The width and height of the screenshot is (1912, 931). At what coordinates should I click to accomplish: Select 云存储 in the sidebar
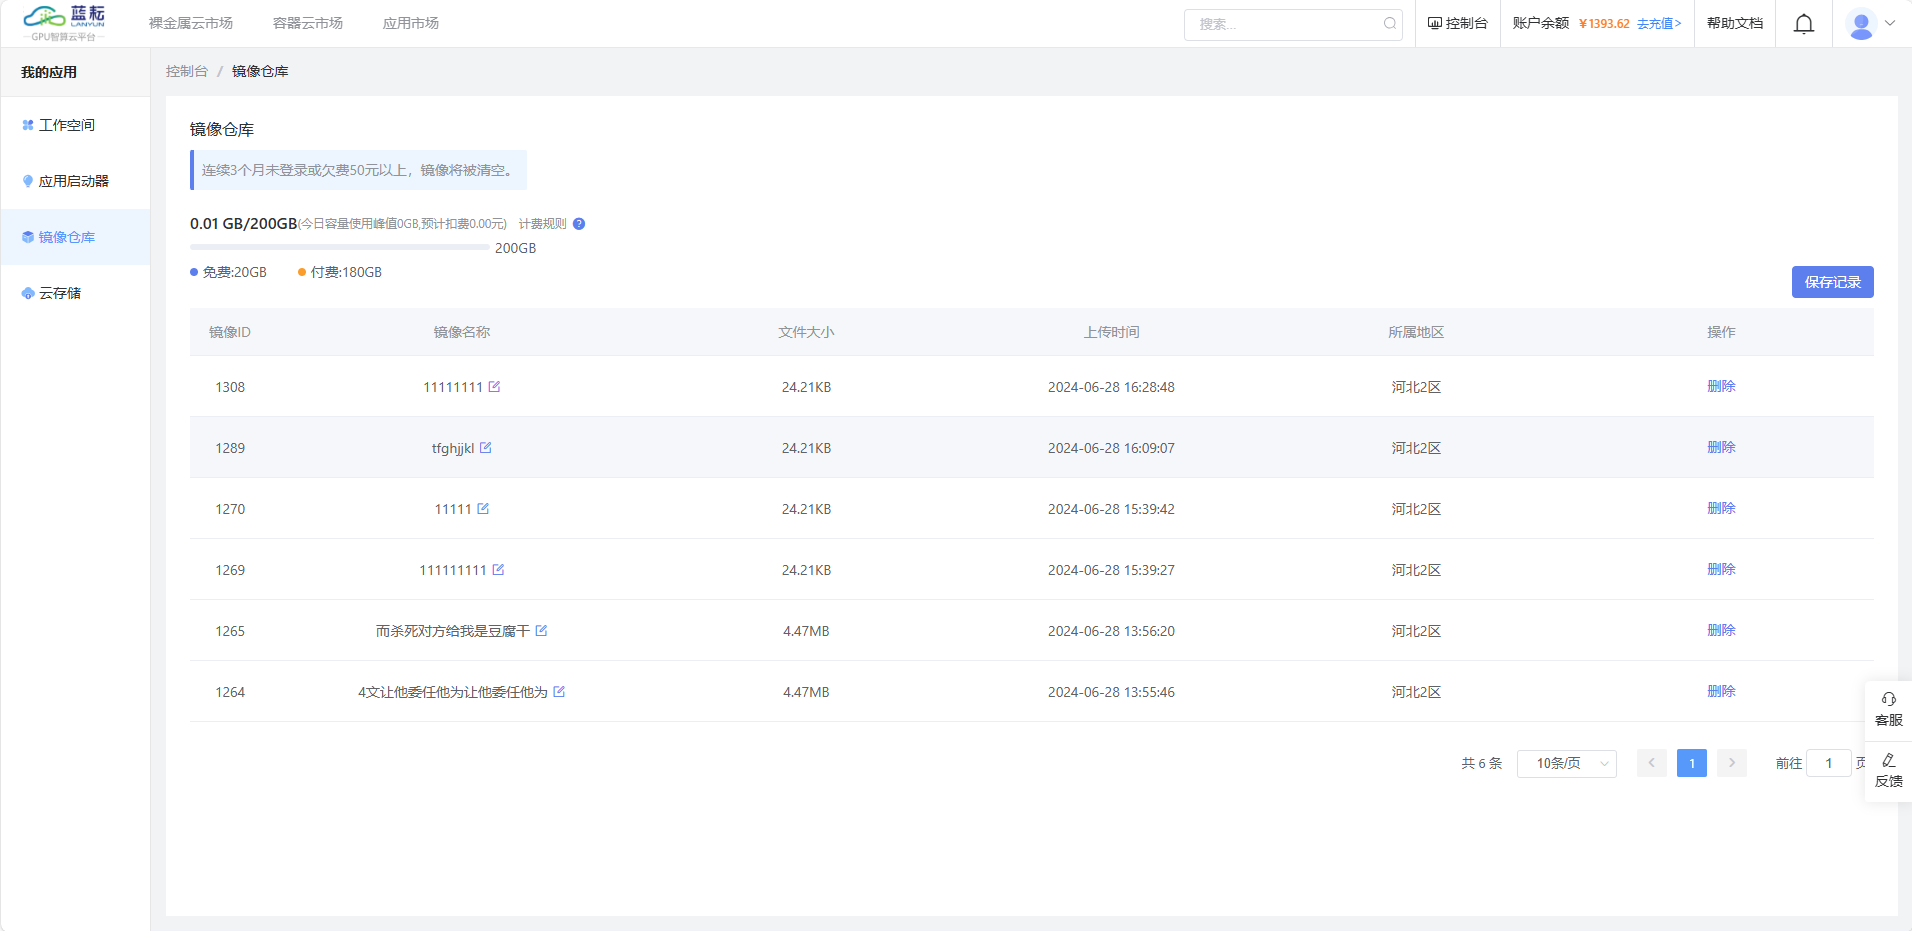tap(75, 293)
